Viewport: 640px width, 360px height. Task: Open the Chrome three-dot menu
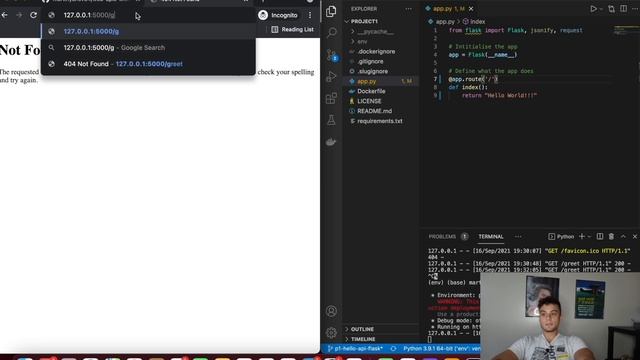310,15
